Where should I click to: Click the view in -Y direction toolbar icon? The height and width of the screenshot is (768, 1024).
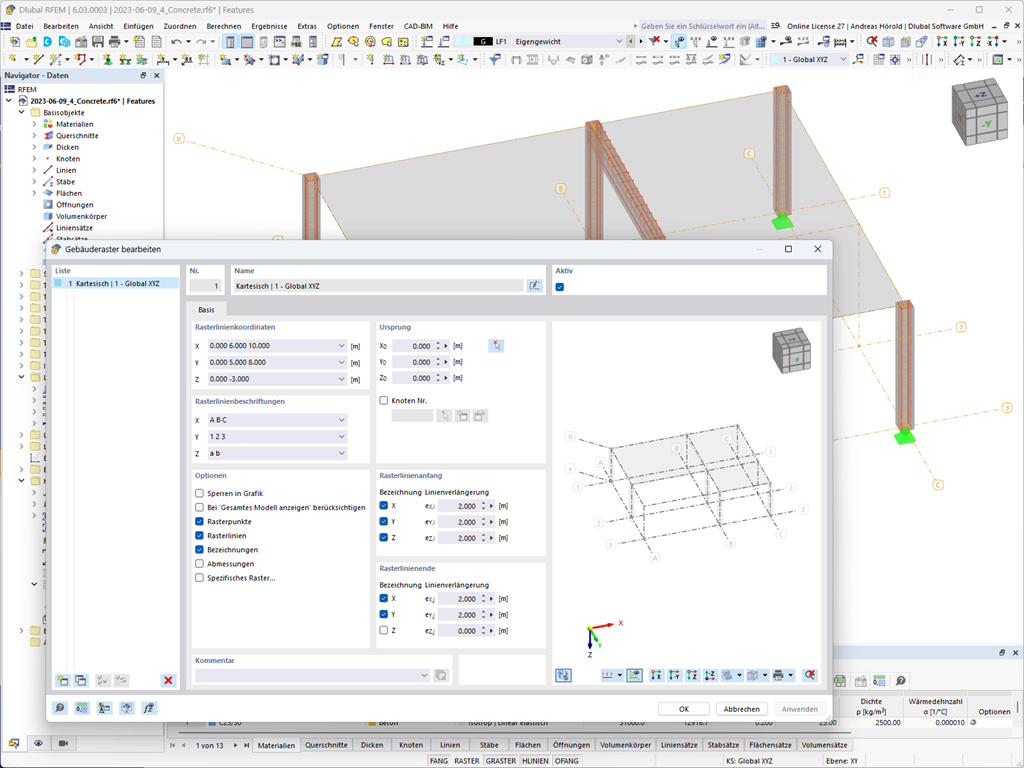tap(959, 42)
